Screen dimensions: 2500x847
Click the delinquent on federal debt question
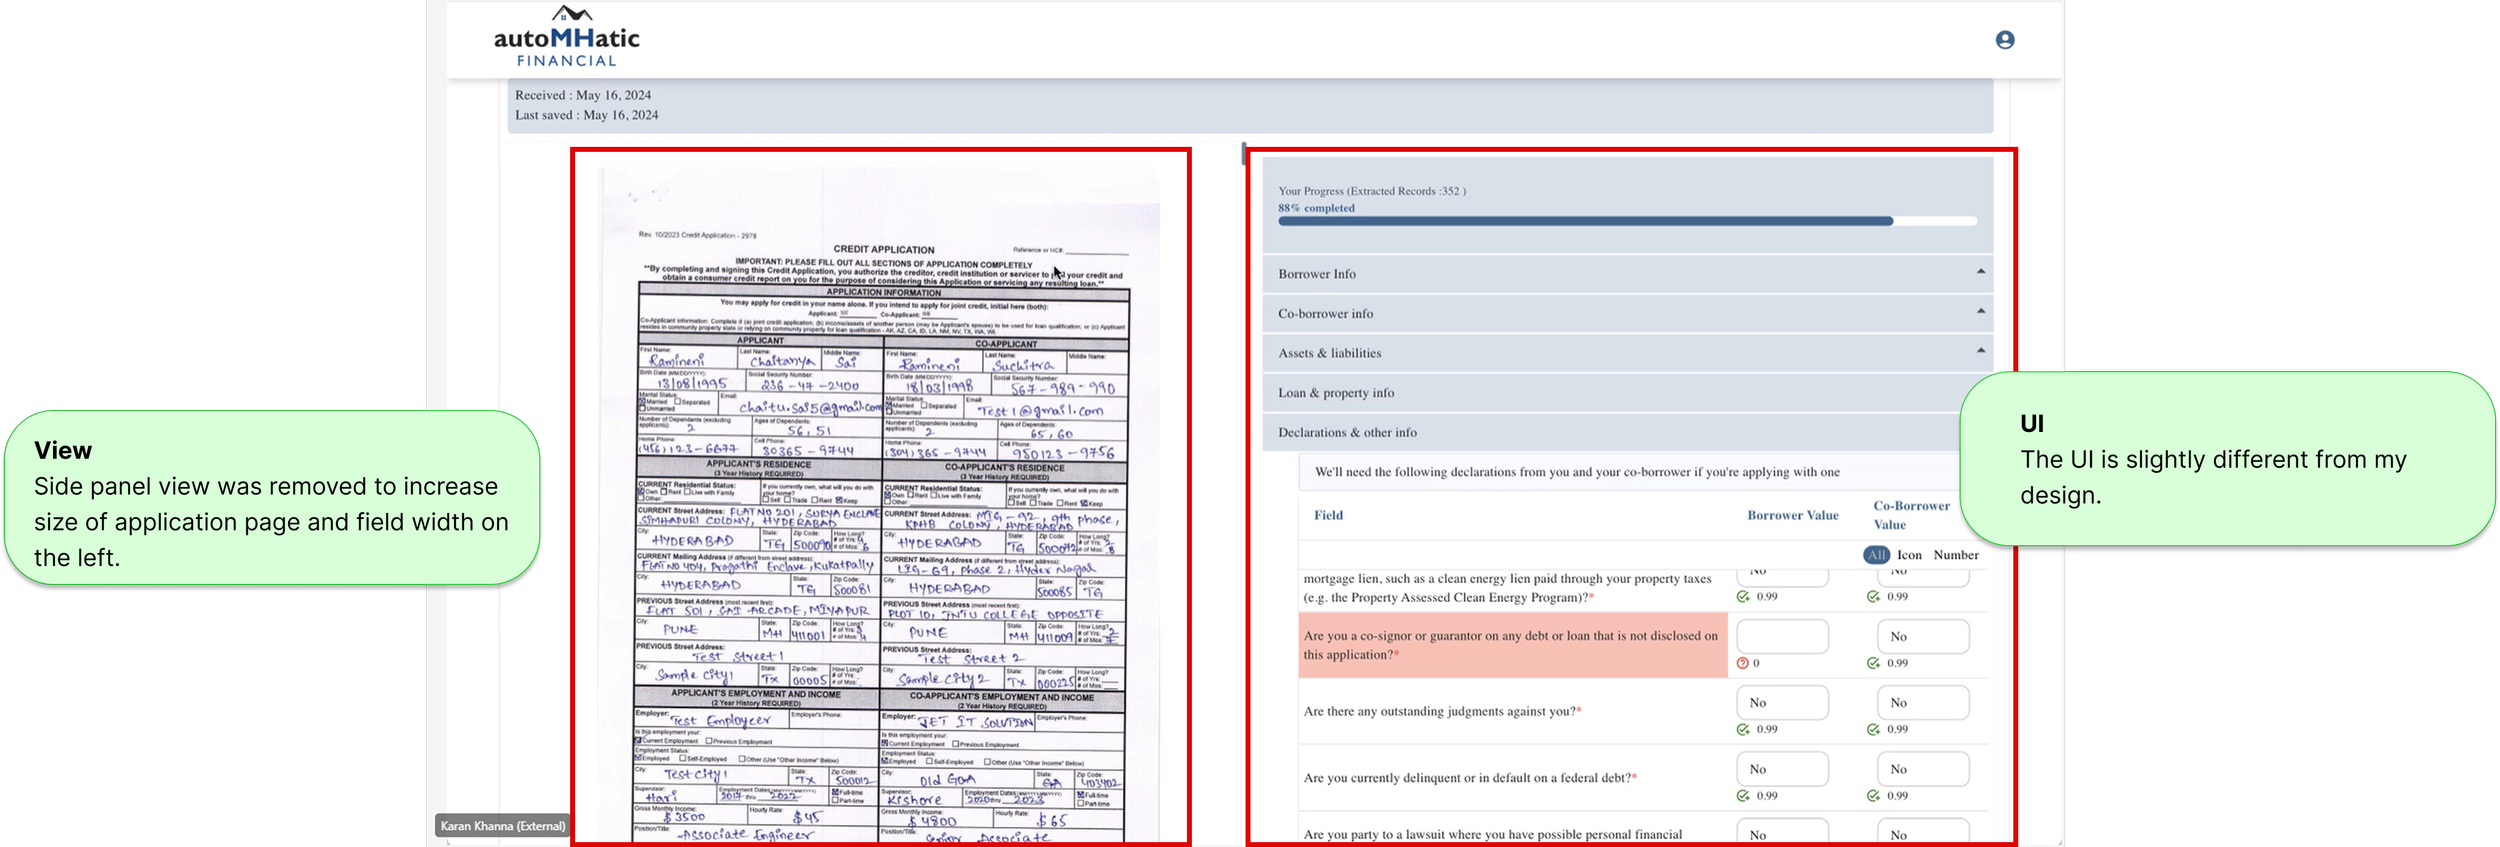1470,777
